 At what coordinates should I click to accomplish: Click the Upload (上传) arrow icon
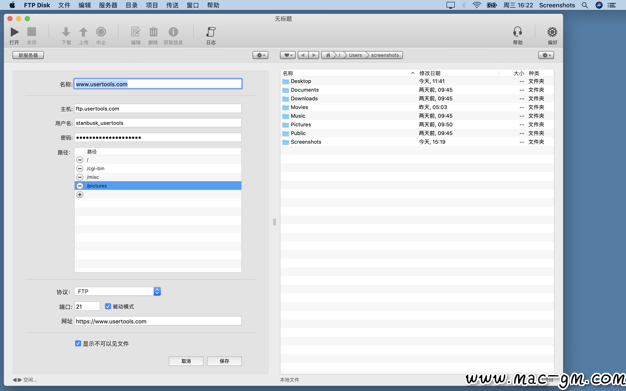coord(83,32)
